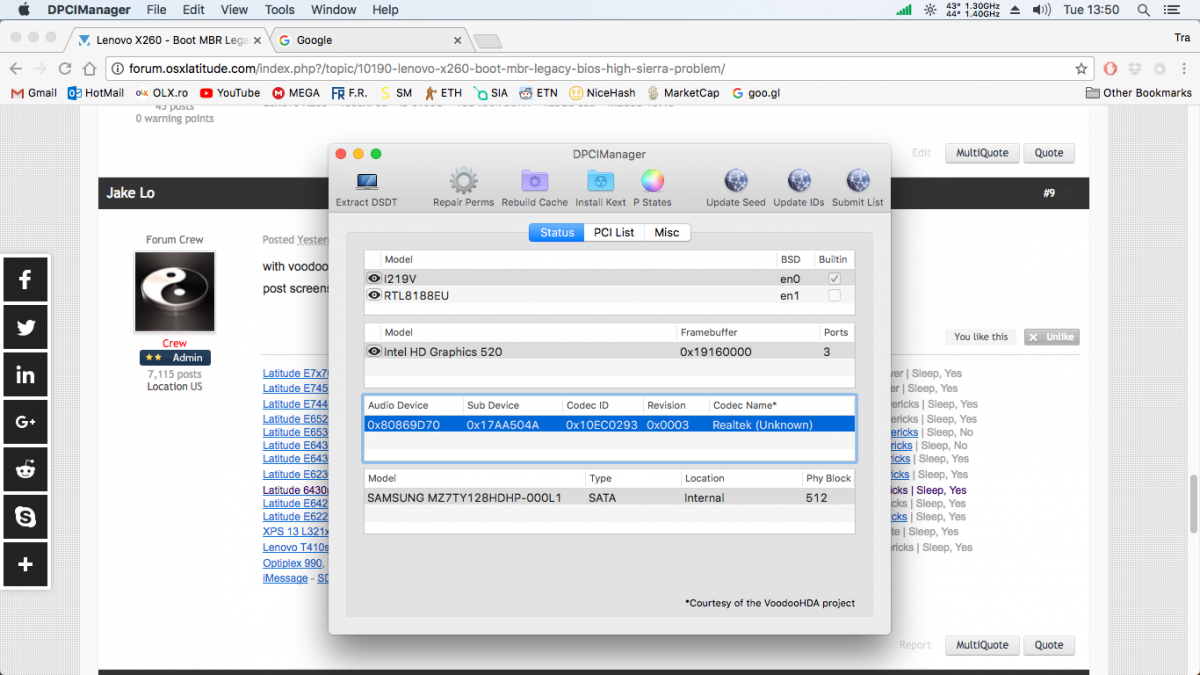The width and height of the screenshot is (1200, 675).
Task: Click the Update IDs icon
Action: coord(798,183)
